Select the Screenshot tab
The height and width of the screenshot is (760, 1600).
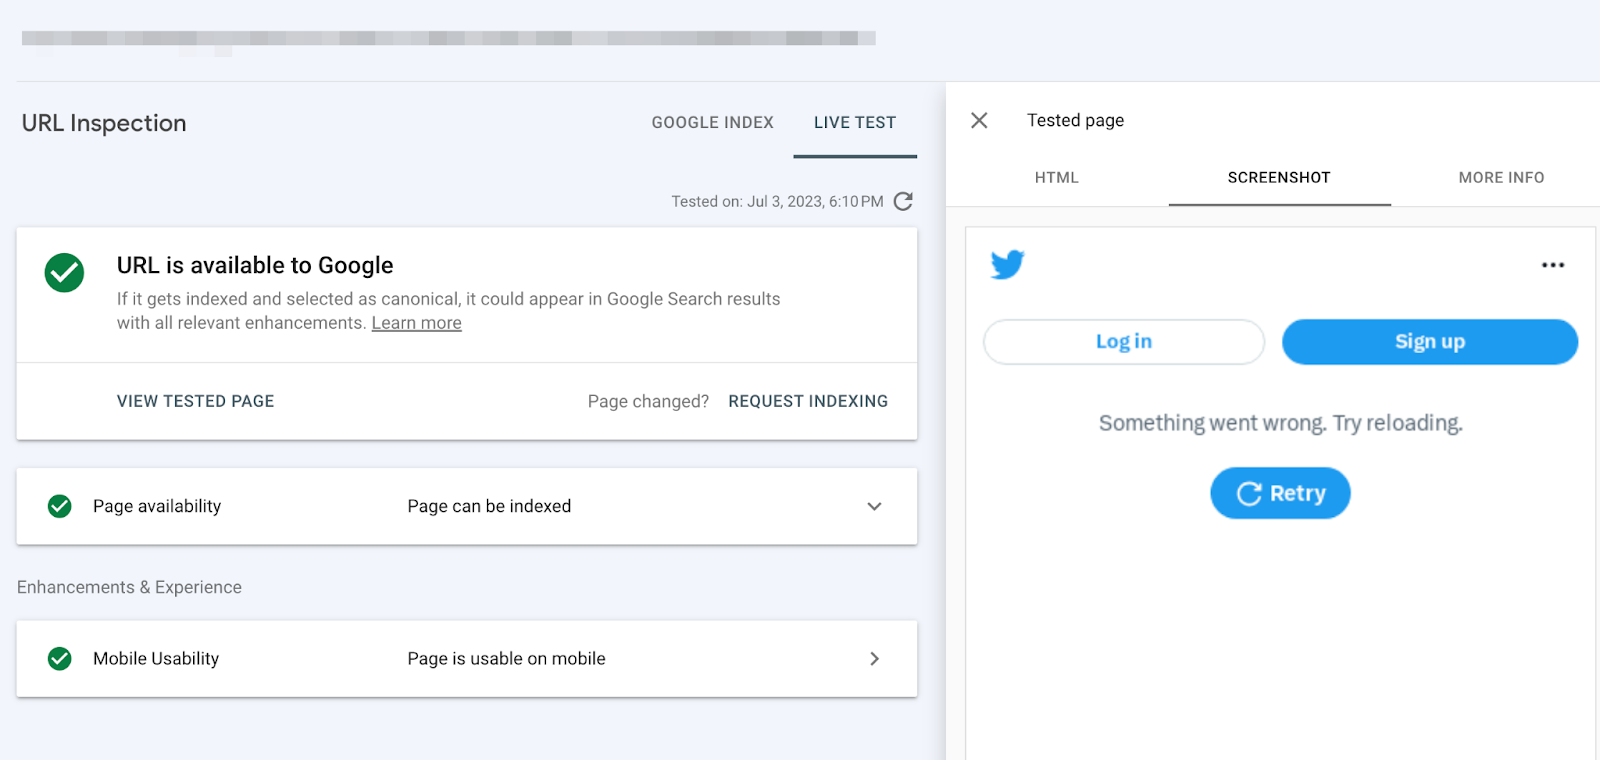[1279, 177]
